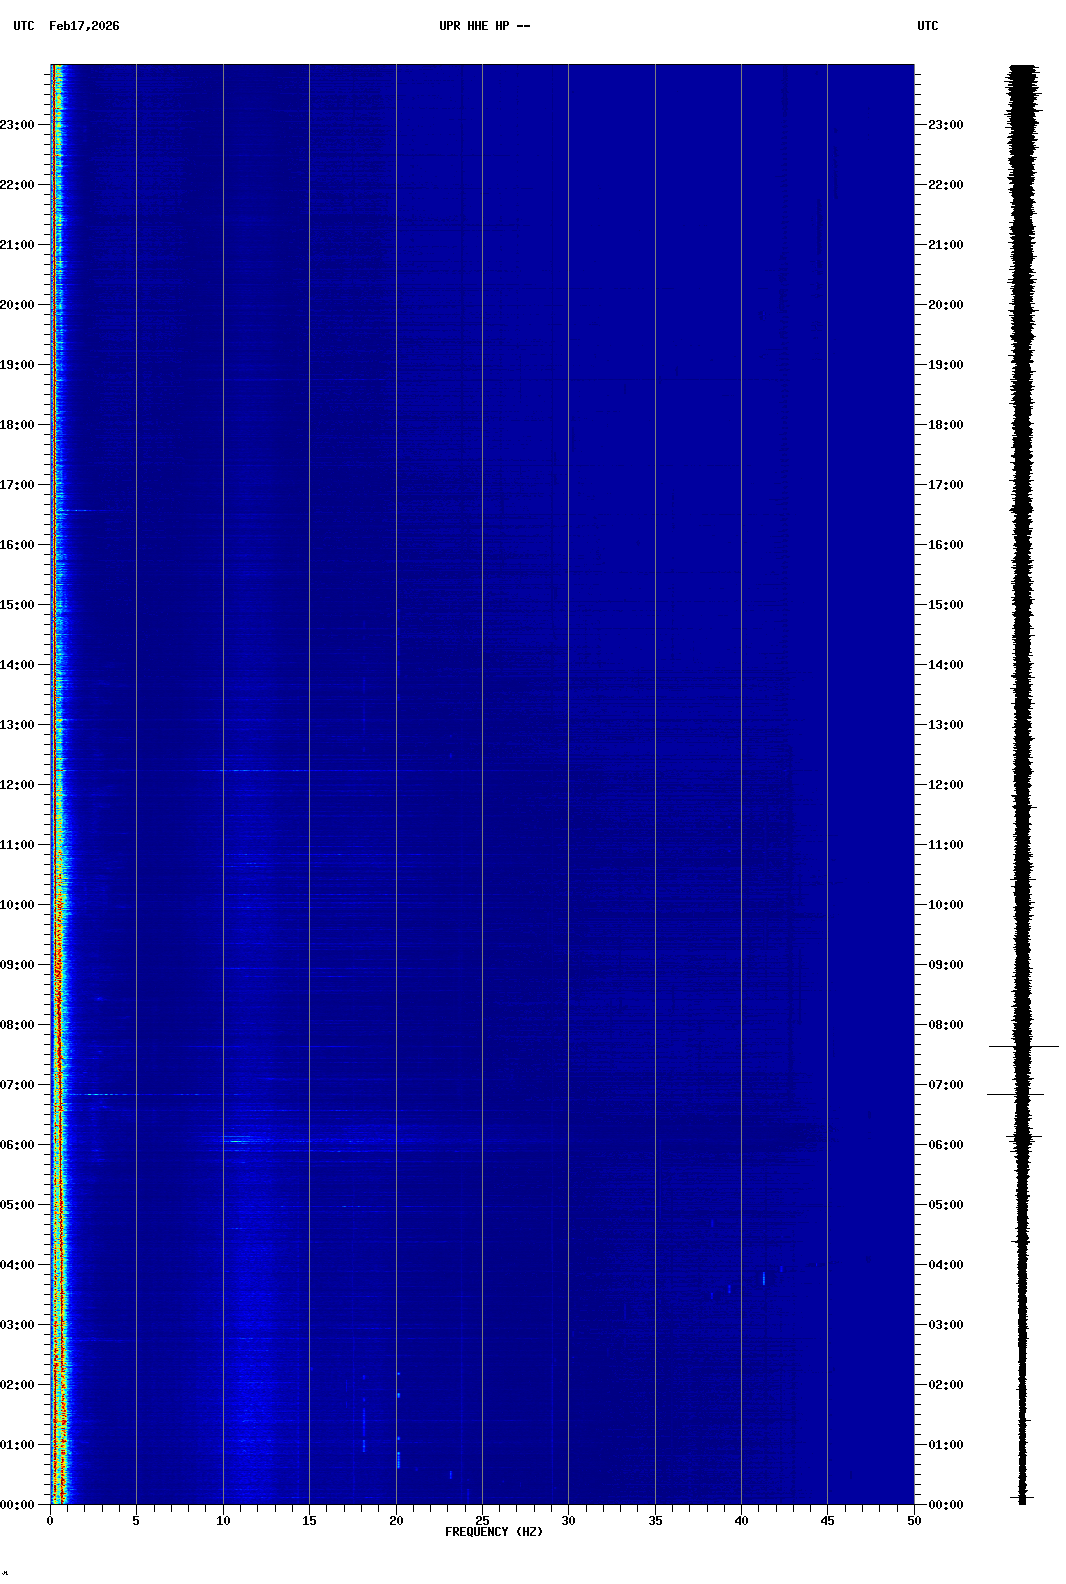
Task: Click the 03:00 label on right axis
Action: pyautogui.click(x=945, y=1325)
